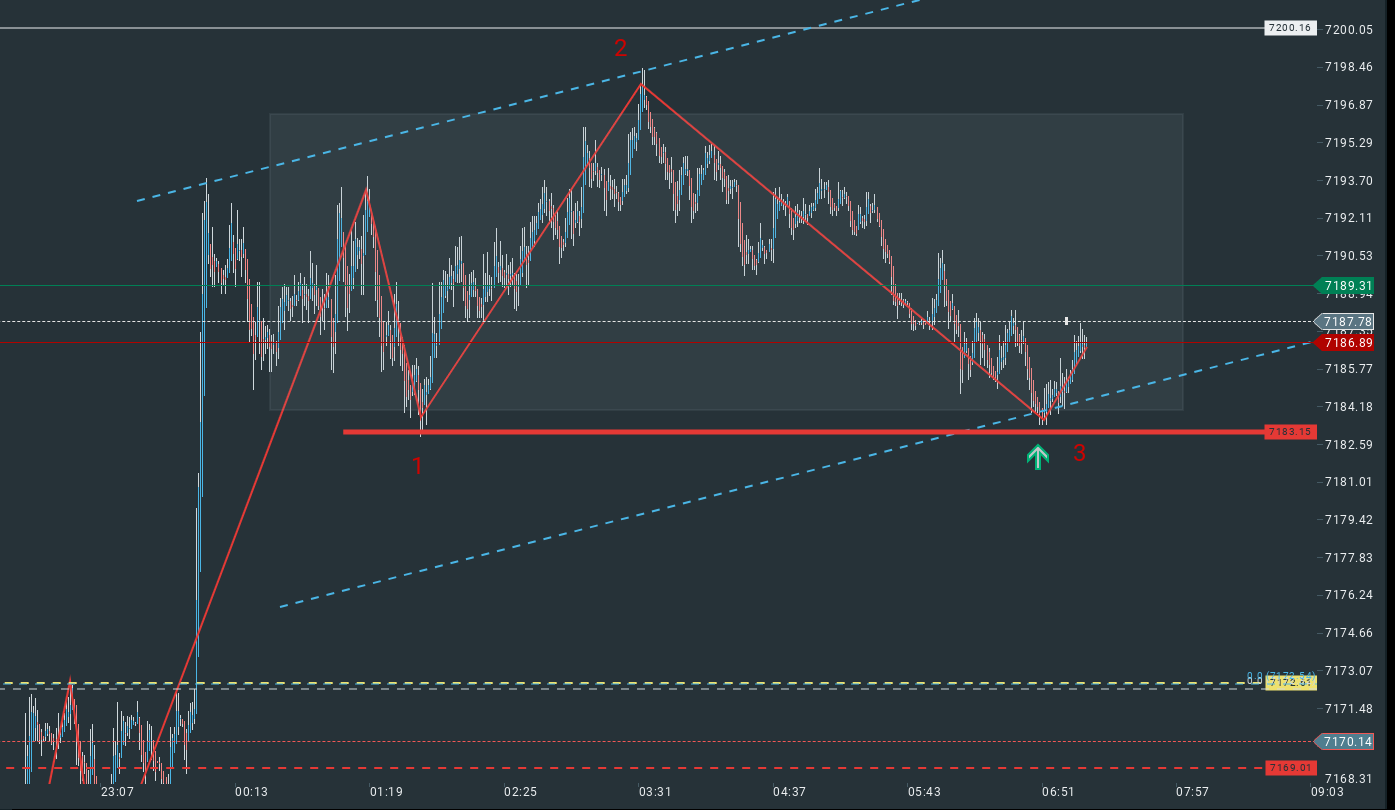Click the green 7189.31 price tag
1395x810 pixels.
click(1346, 285)
